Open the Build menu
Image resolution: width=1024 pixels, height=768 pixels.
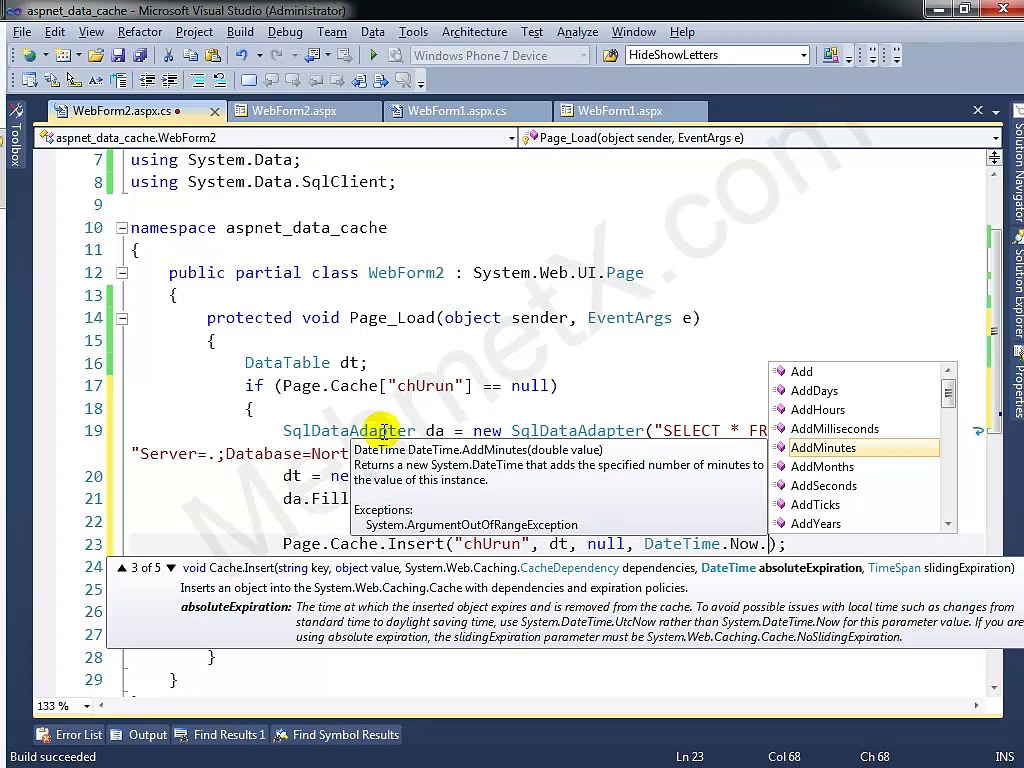point(240,32)
